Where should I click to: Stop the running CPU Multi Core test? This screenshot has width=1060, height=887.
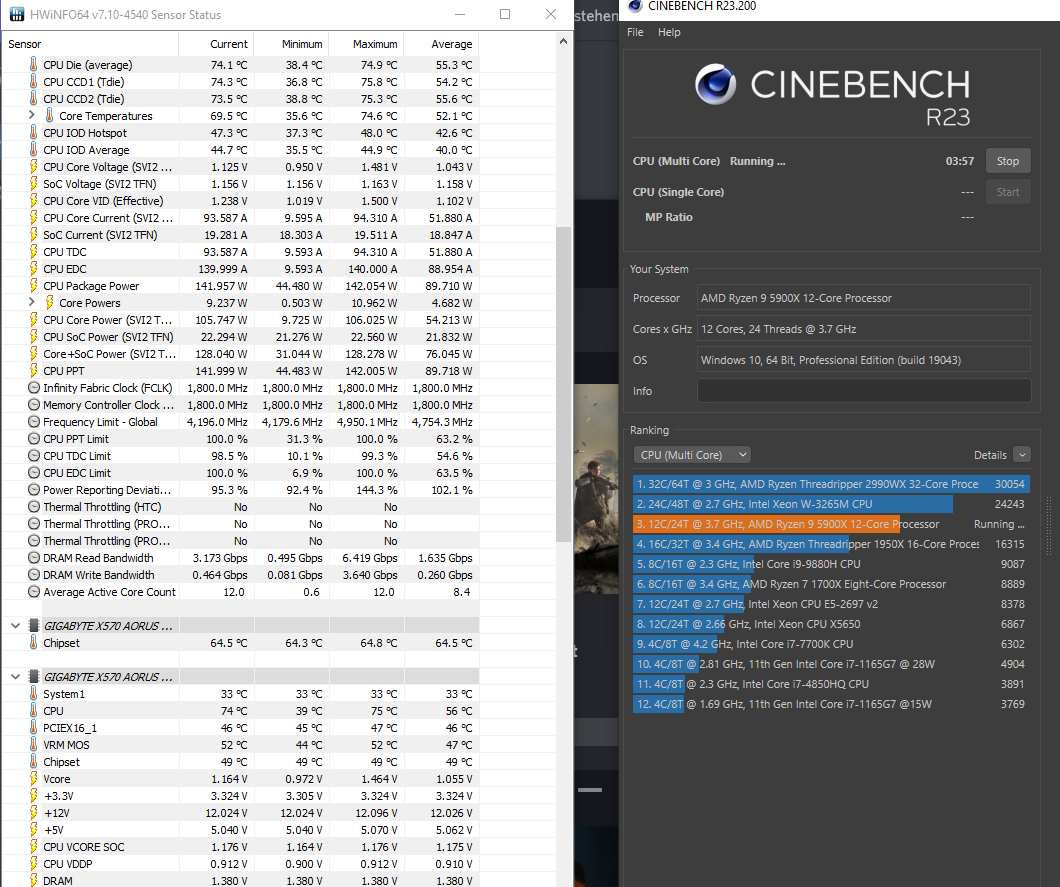1007,161
